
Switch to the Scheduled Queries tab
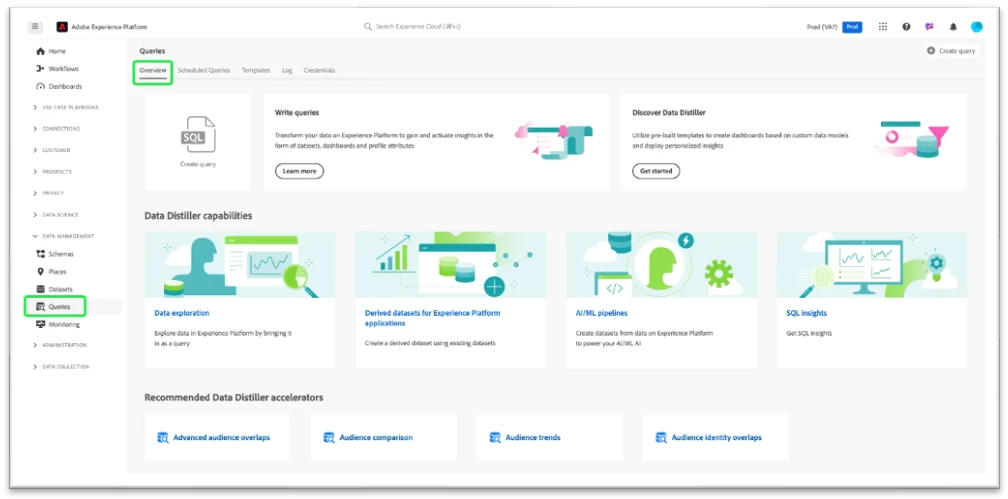[204, 70]
